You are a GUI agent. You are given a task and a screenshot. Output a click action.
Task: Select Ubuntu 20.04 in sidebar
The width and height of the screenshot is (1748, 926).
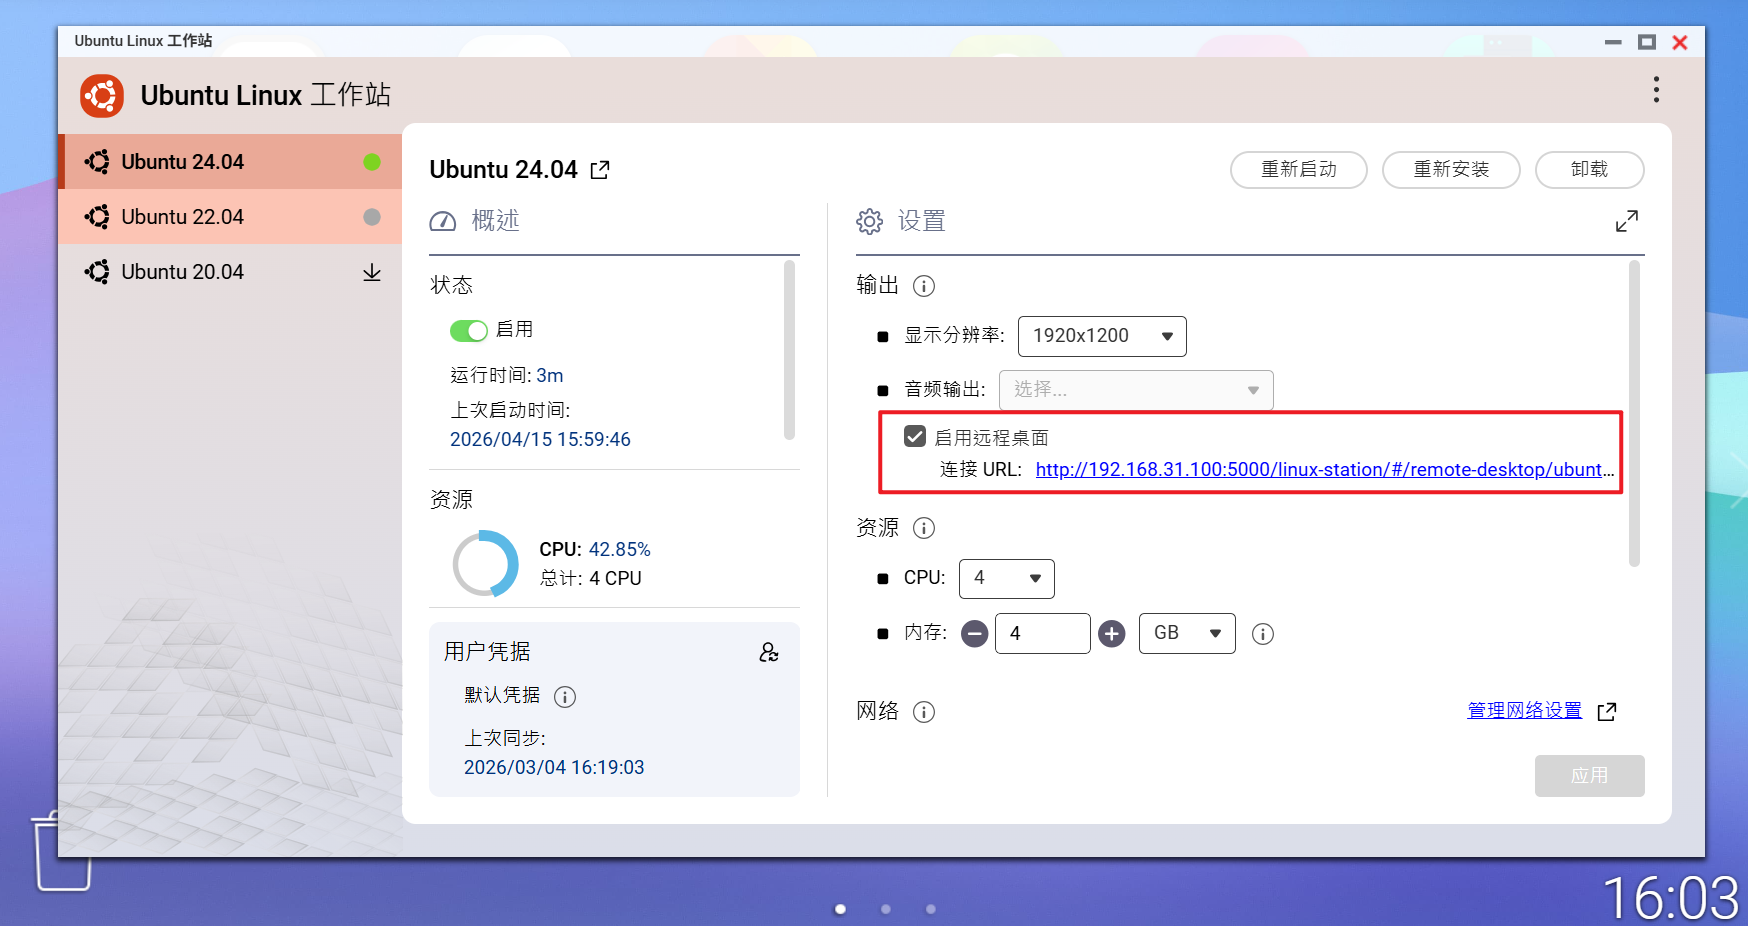pos(230,272)
